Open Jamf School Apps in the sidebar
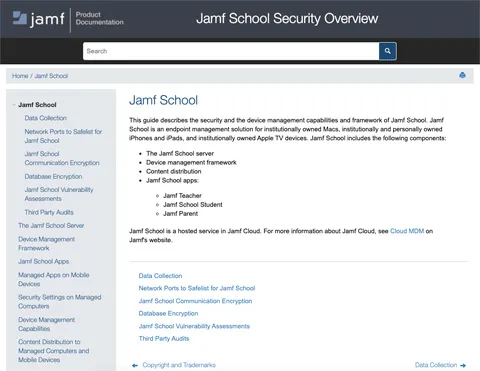The height and width of the screenshot is (371, 480). point(44,262)
